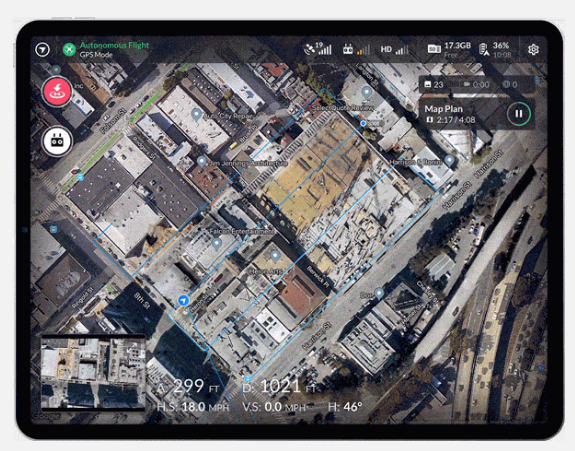
Task: Select the Jim Jennings Architecture map pin
Action: pyautogui.click(x=201, y=161)
